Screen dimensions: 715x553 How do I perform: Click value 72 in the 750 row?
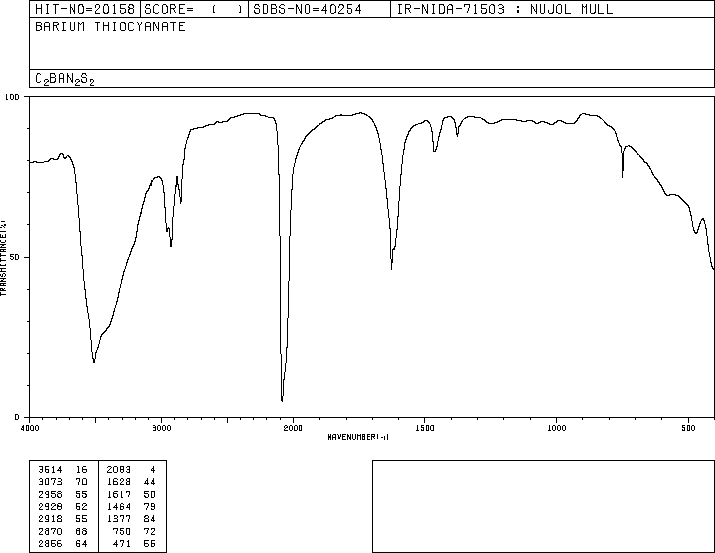(150, 532)
